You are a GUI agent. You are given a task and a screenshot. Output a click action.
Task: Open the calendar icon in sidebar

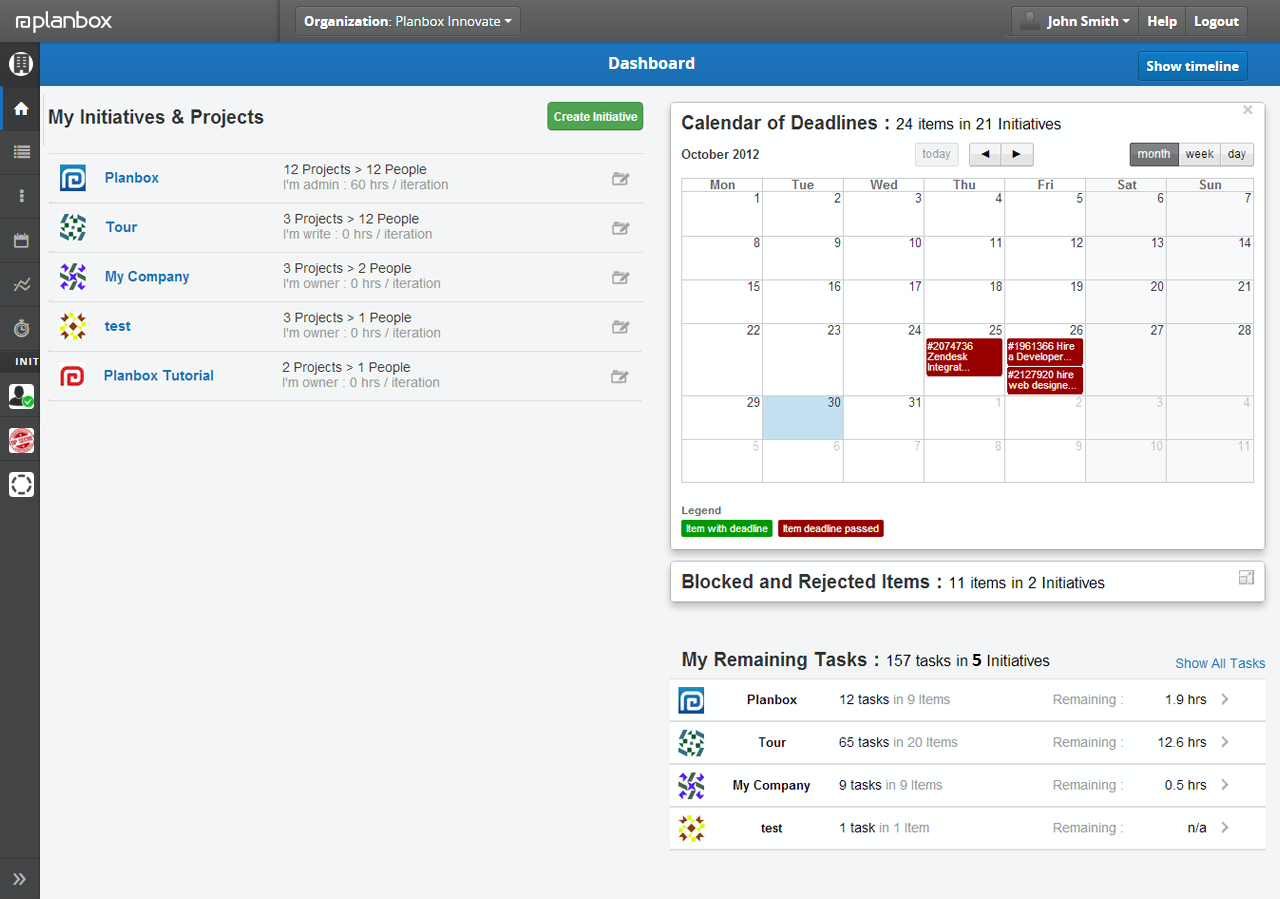coord(21,240)
